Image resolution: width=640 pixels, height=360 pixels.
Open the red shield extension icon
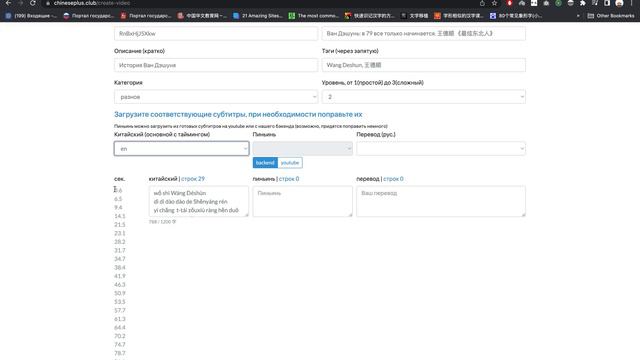(509, 3)
